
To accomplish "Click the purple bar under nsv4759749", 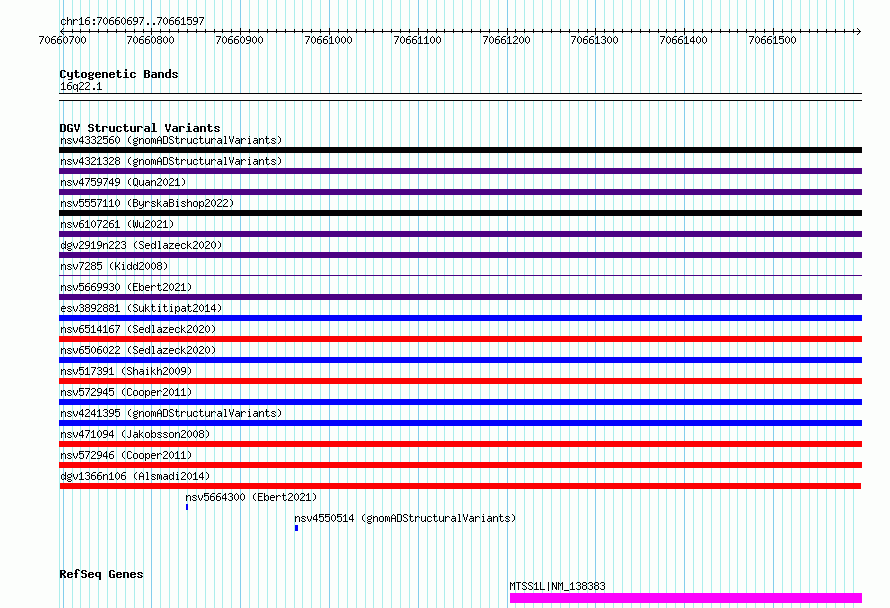I will (x=460, y=192).
